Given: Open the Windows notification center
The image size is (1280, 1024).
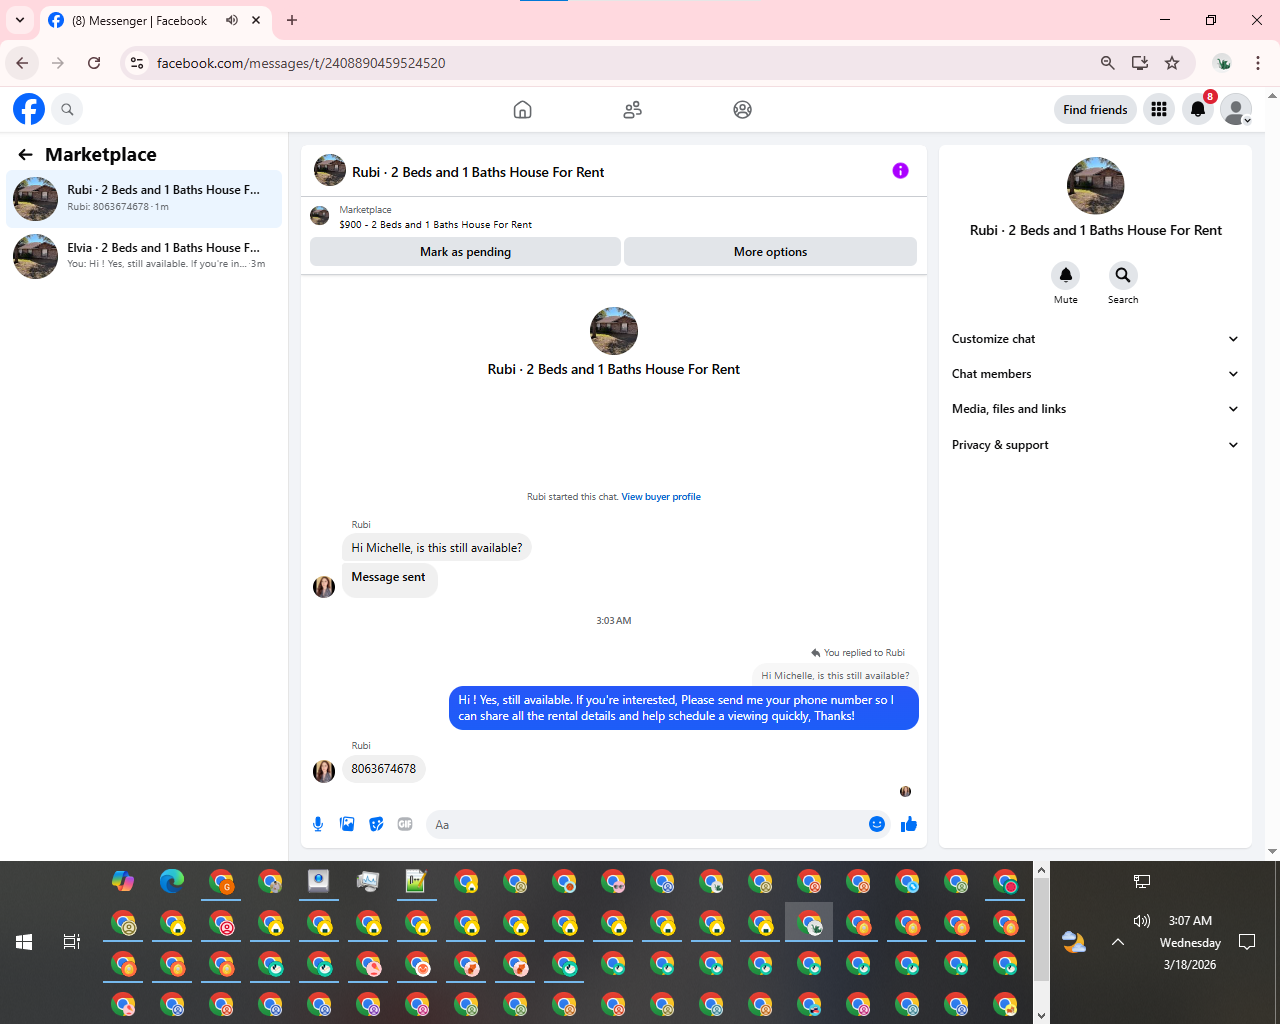Looking at the screenshot, I should (1247, 942).
